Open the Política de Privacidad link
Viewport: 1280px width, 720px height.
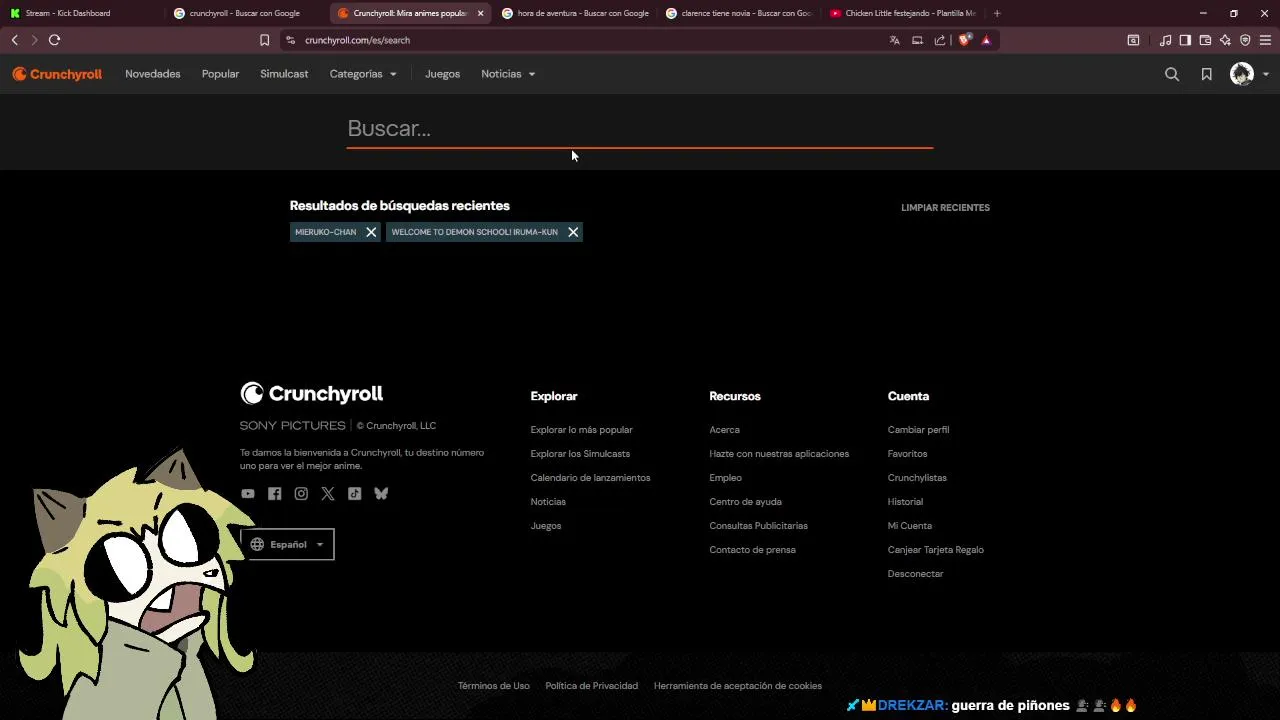coord(591,686)
